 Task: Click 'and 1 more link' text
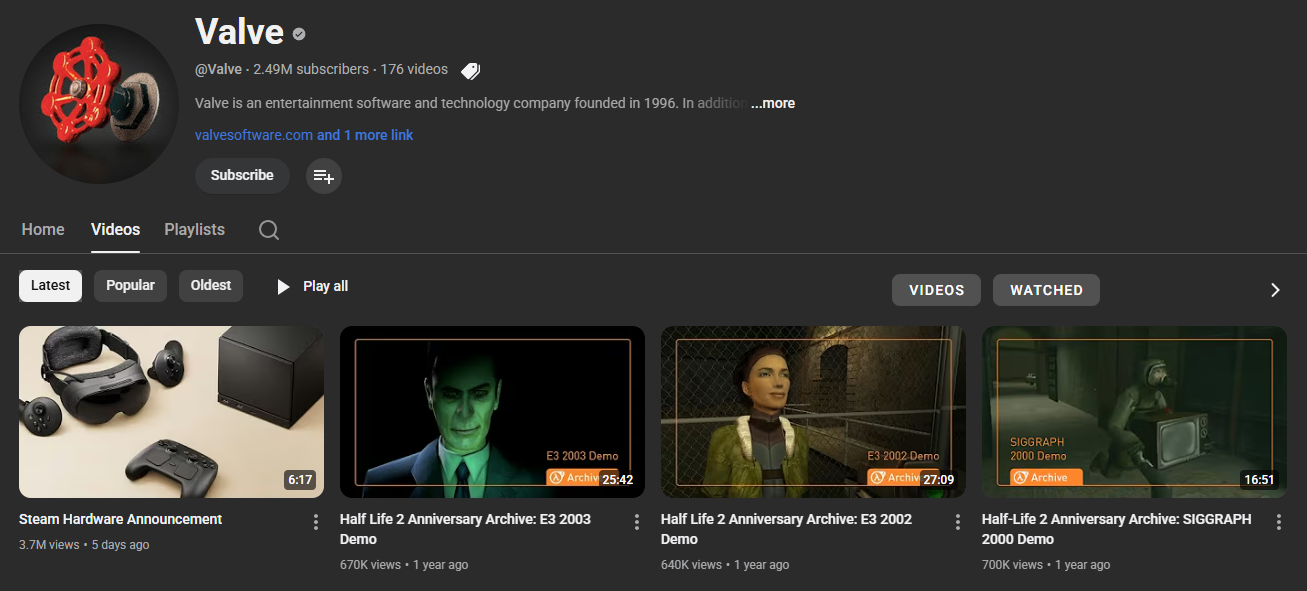tap(365, 135)
